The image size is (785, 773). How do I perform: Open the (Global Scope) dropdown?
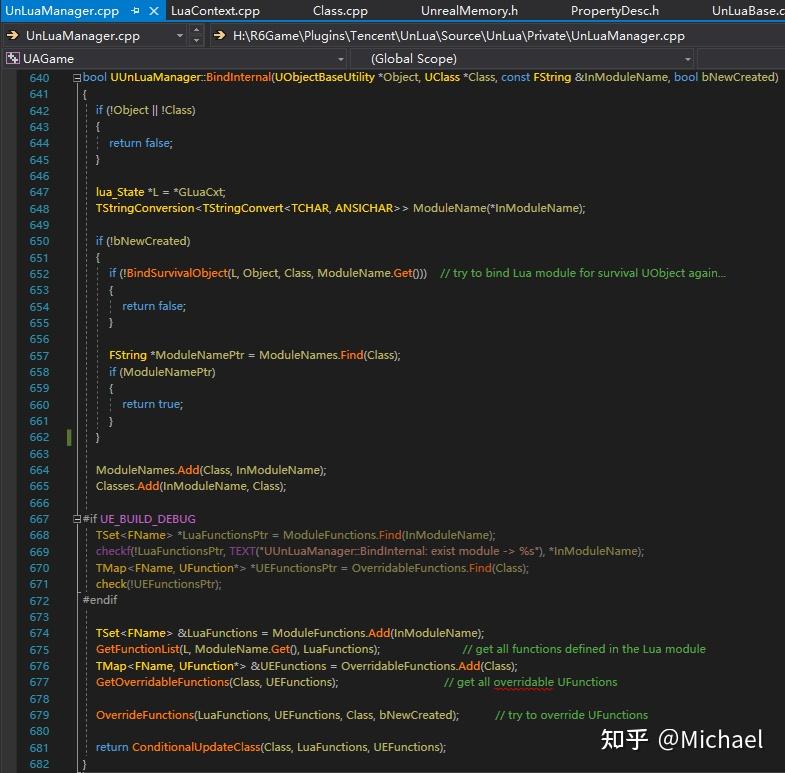click(522, 59)
